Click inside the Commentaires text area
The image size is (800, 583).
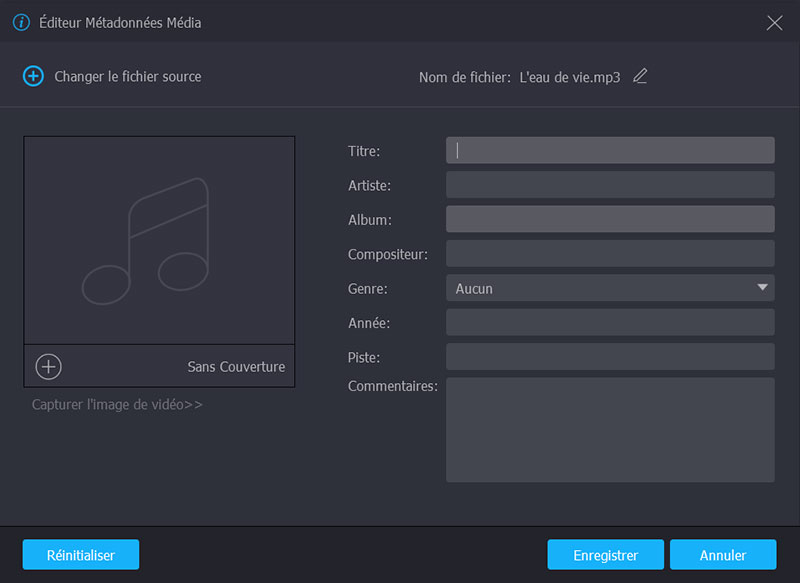pyautogui.click(x=610, y=430)
